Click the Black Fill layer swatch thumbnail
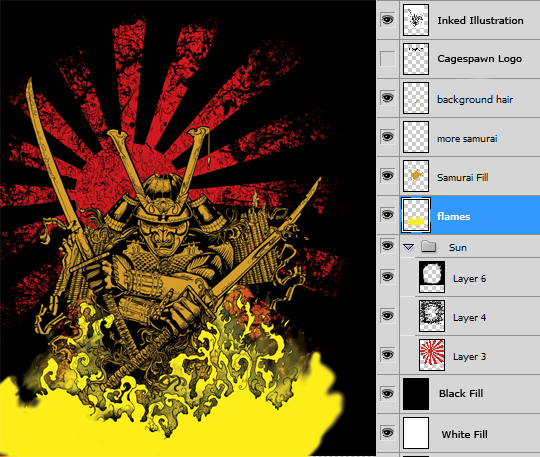The width and height of the screenshot is (540, 457). coord(416,394)
